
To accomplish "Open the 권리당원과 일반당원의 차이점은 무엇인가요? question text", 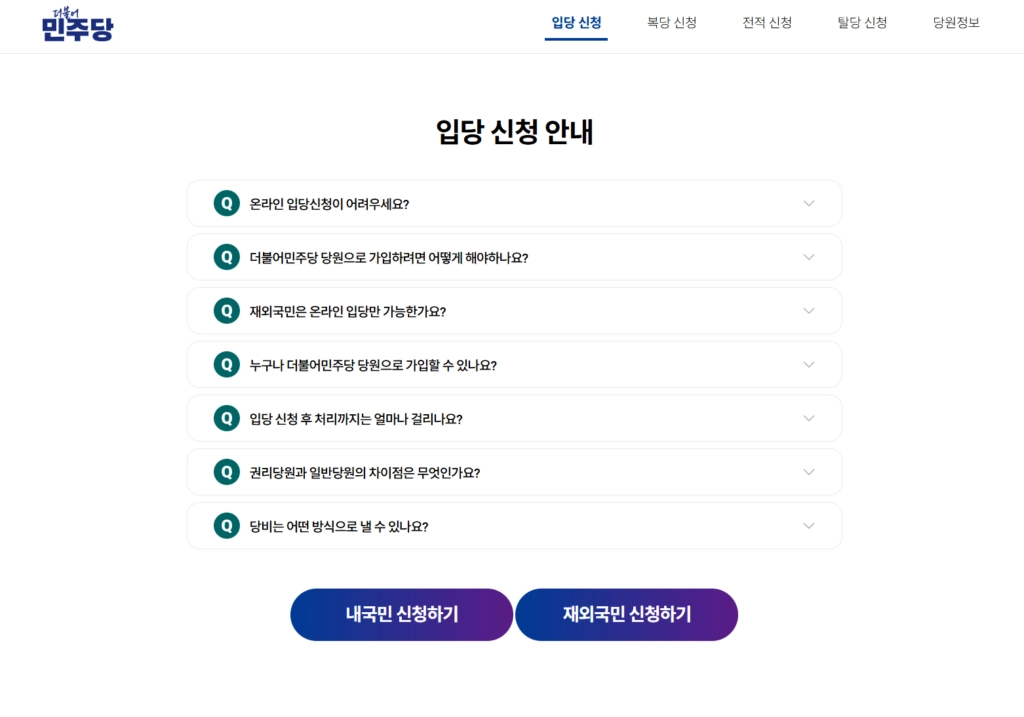I will click(x=364, y=473).
